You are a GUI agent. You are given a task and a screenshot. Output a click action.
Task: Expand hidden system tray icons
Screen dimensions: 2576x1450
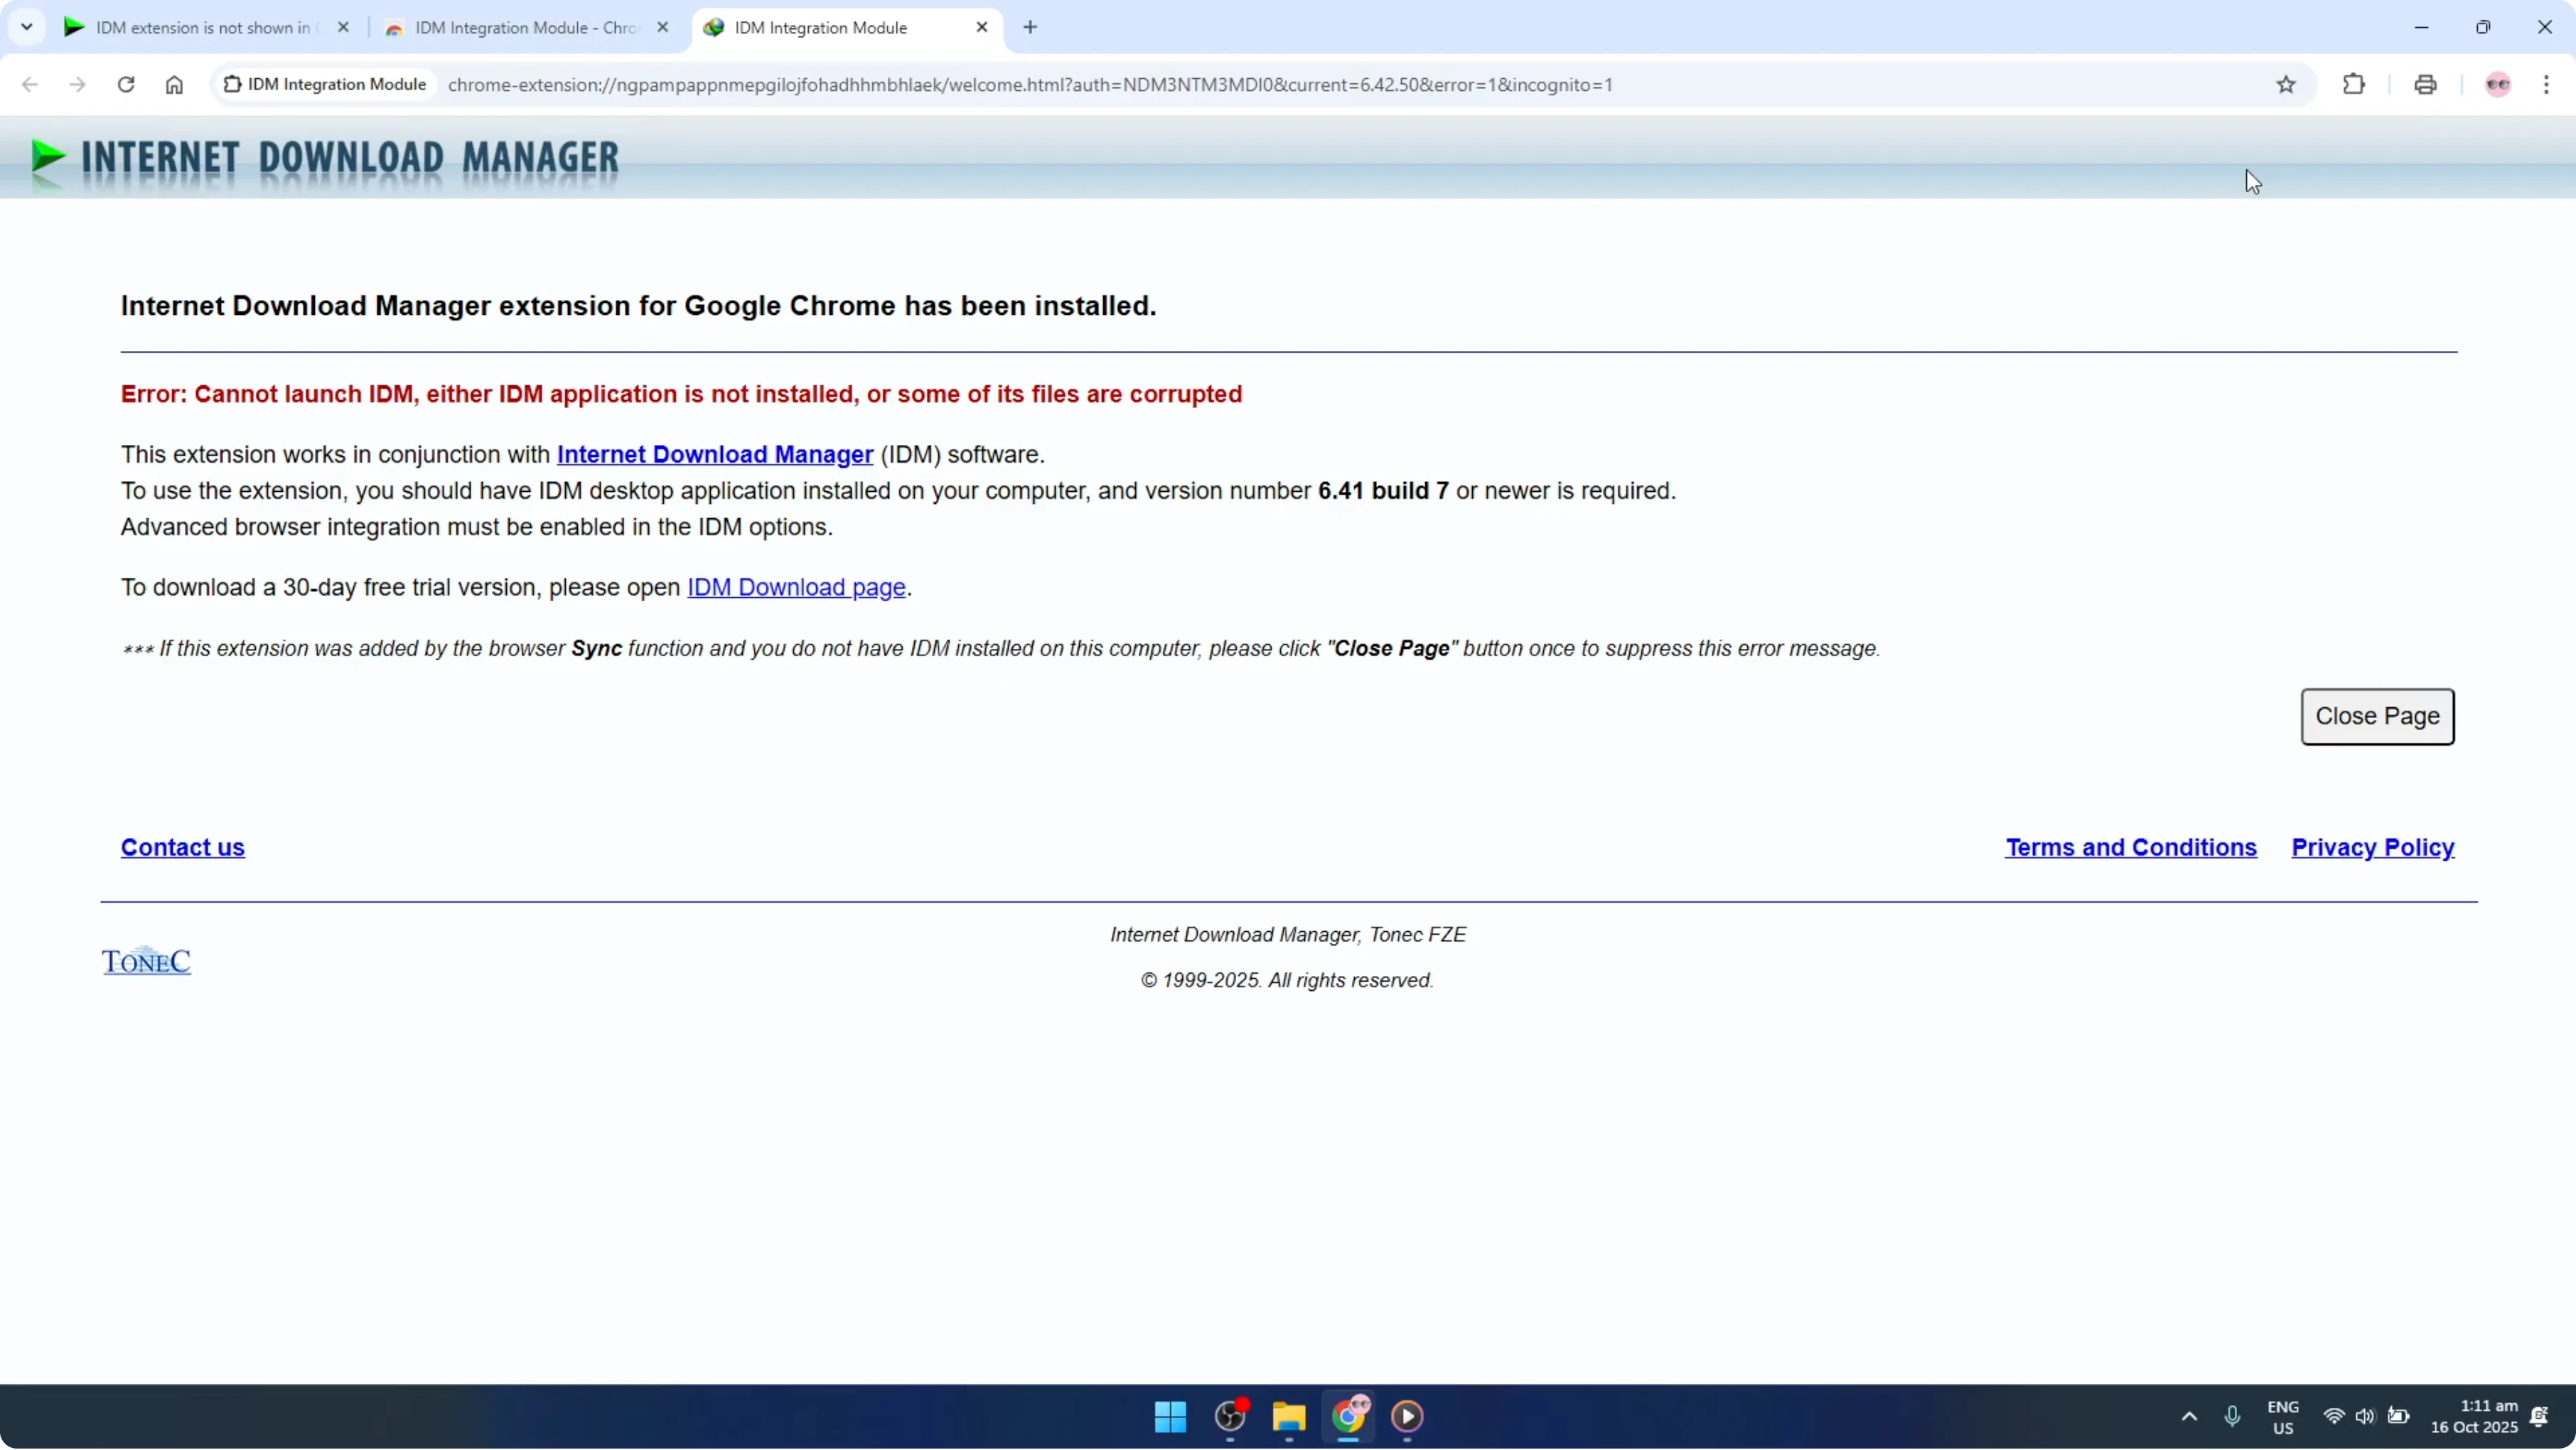(x=2190, y=1417)
